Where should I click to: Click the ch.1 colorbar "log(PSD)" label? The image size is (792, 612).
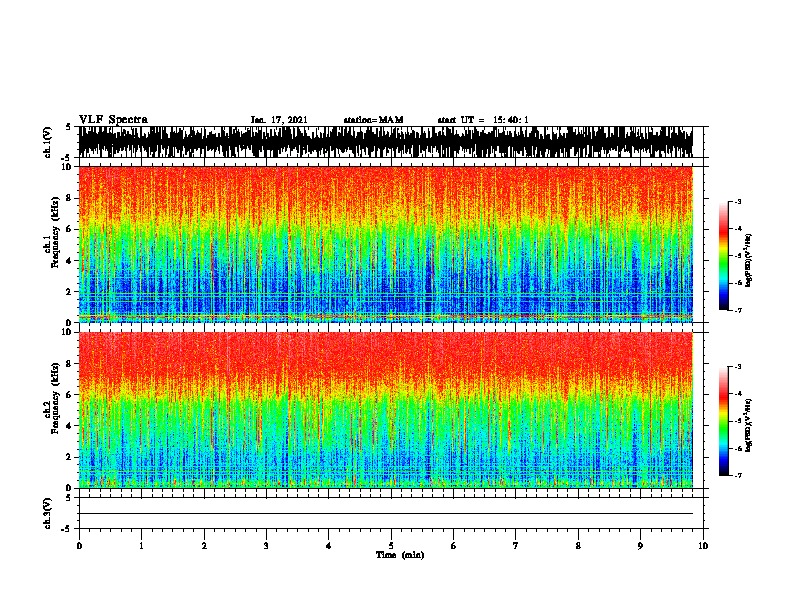748,260
